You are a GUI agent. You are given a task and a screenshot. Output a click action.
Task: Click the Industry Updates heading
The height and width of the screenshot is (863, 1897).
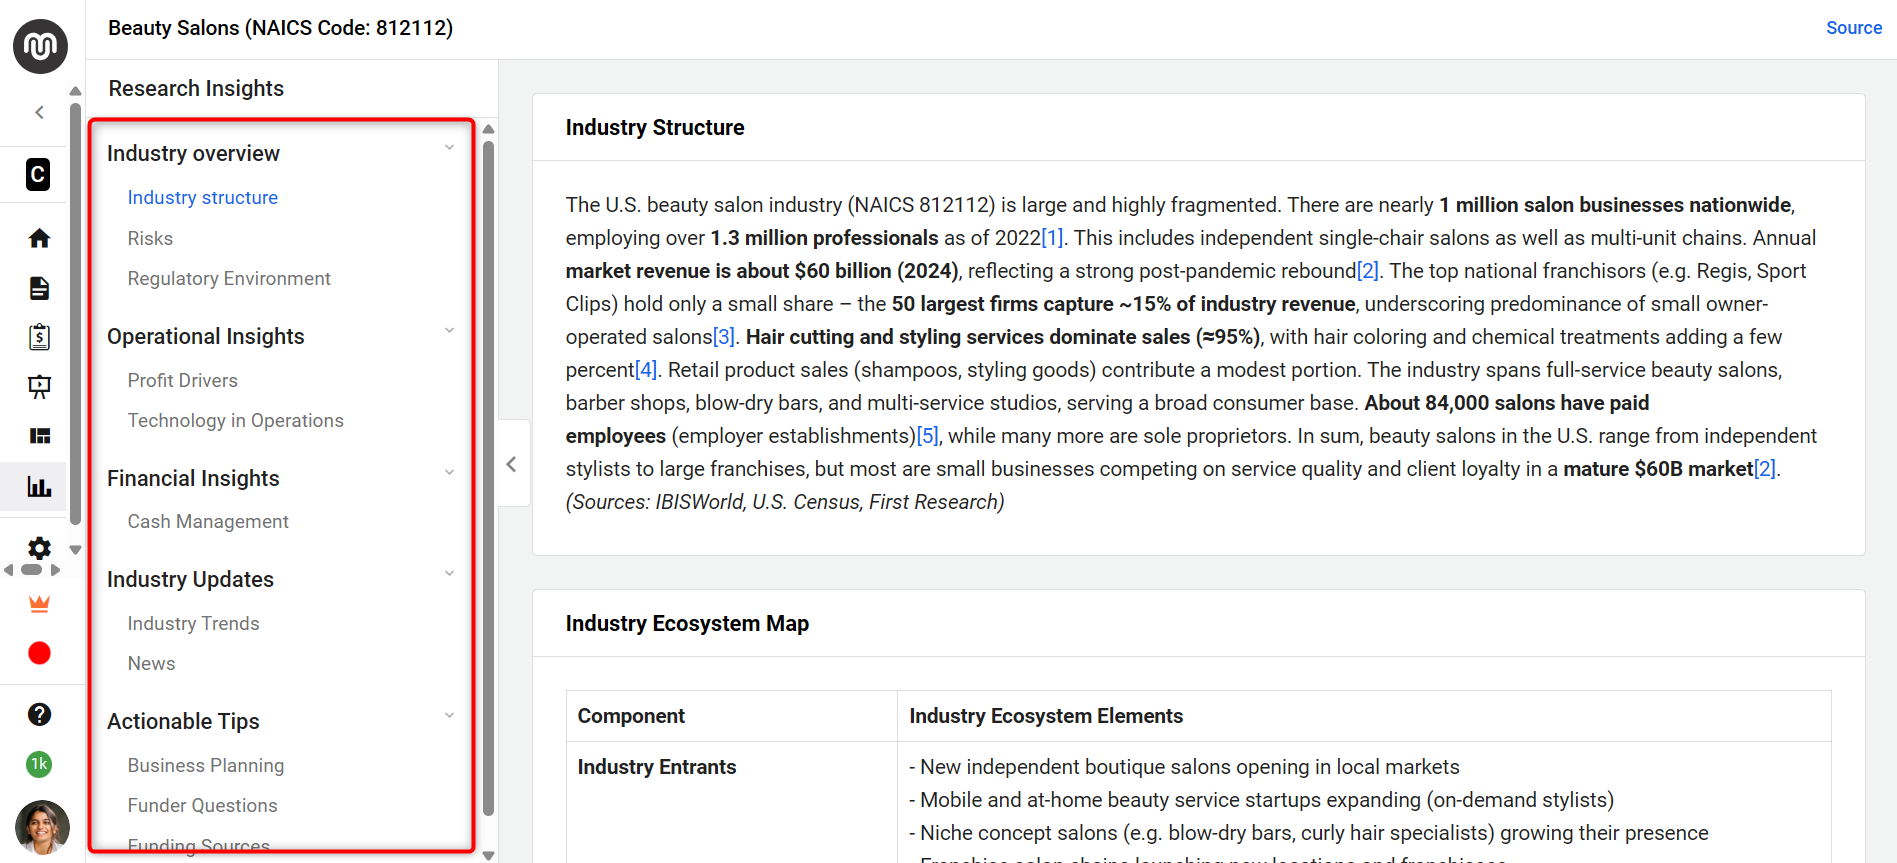click(191, 579)
